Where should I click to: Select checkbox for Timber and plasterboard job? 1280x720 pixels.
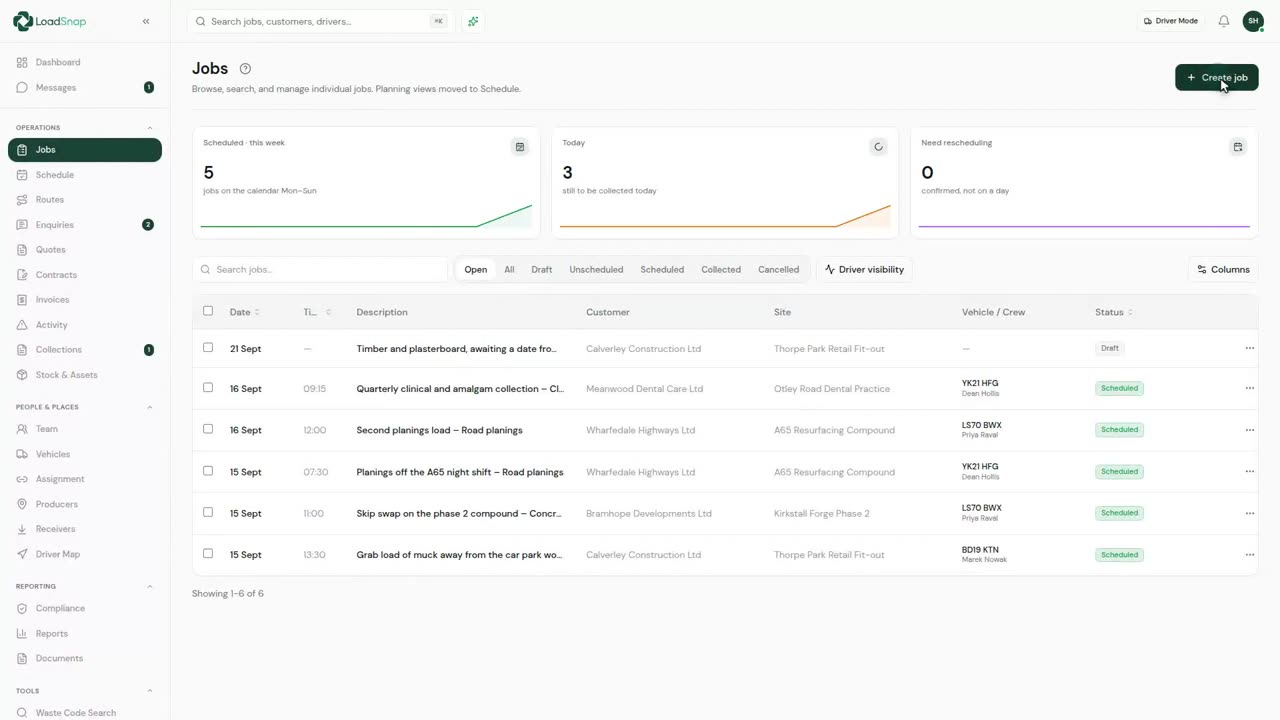tap(208, 348)
